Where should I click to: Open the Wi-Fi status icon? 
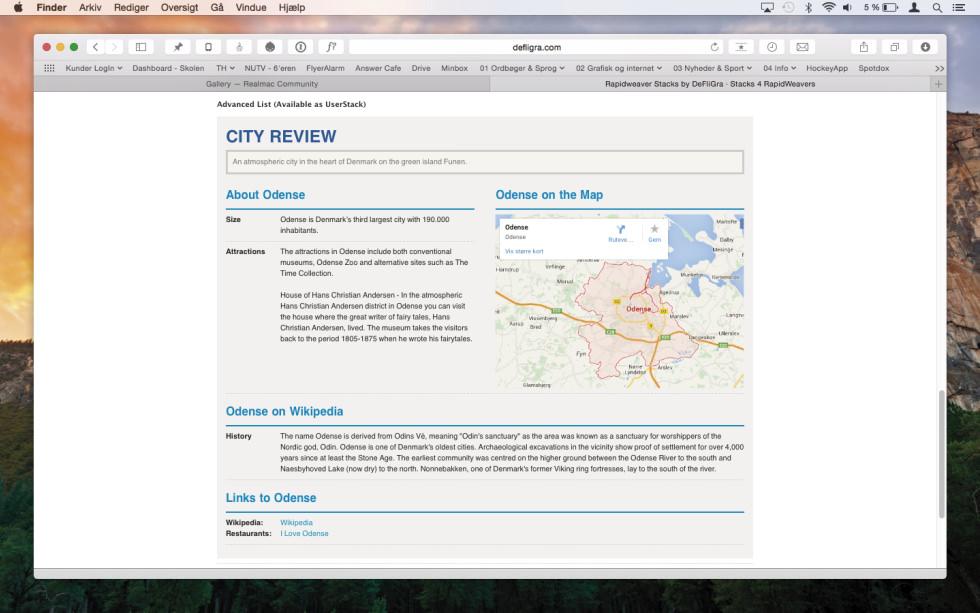click(x=829, y=7)
